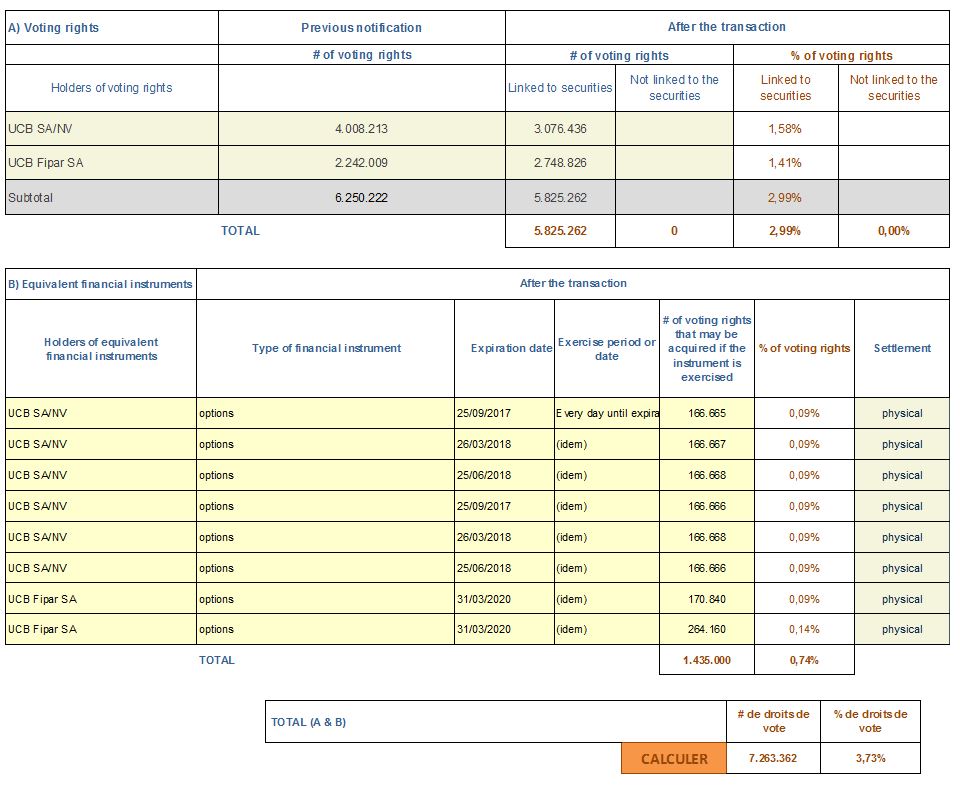Click the 'B) Equivalent financial instruments' header
This screenshot has width=960, height=785.
tap(101, 284)
